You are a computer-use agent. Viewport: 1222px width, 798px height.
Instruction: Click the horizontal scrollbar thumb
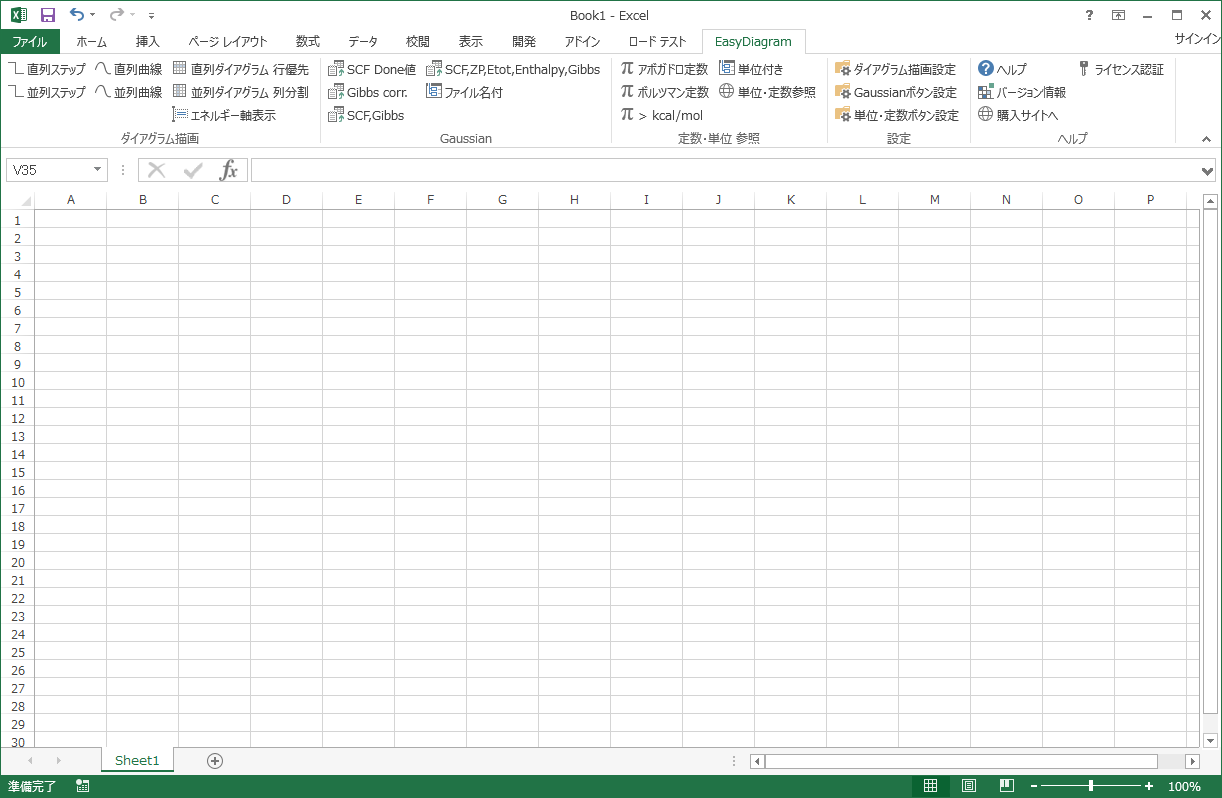[961, 762]
